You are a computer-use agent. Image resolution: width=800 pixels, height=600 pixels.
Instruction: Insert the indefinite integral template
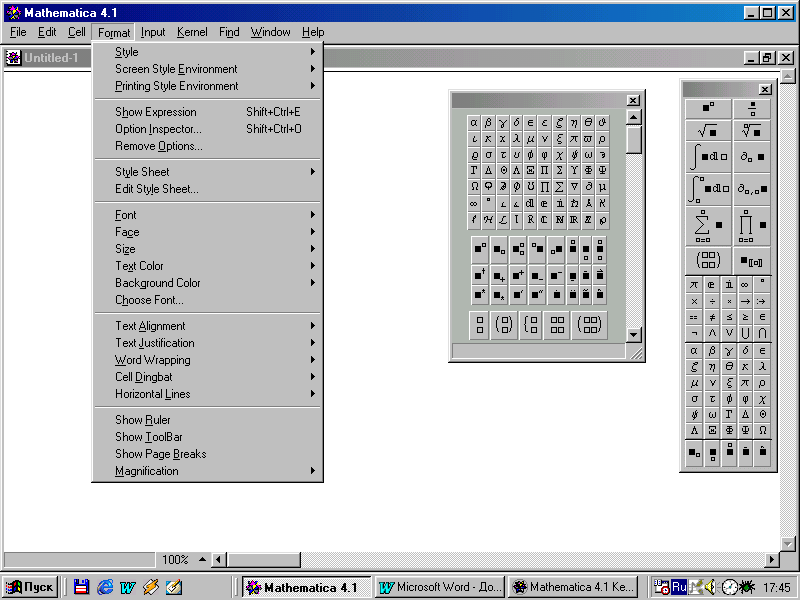pyautogui.click(x=708, y=157)
